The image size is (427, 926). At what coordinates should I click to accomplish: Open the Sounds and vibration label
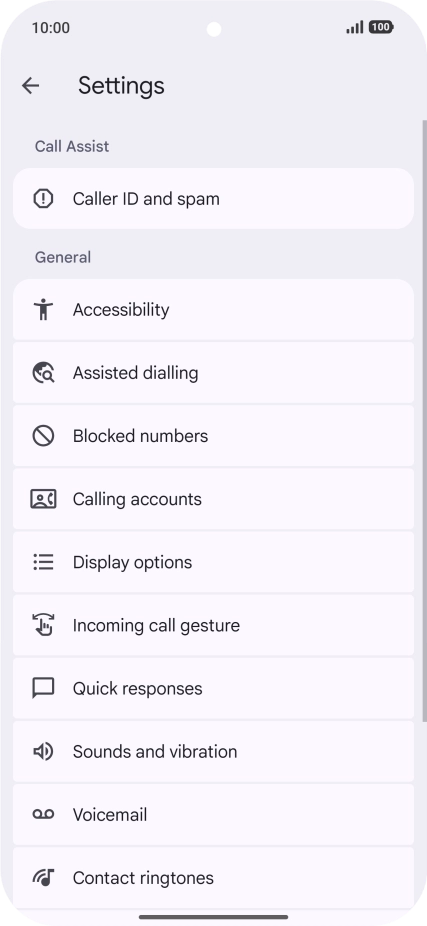[155, 751]
